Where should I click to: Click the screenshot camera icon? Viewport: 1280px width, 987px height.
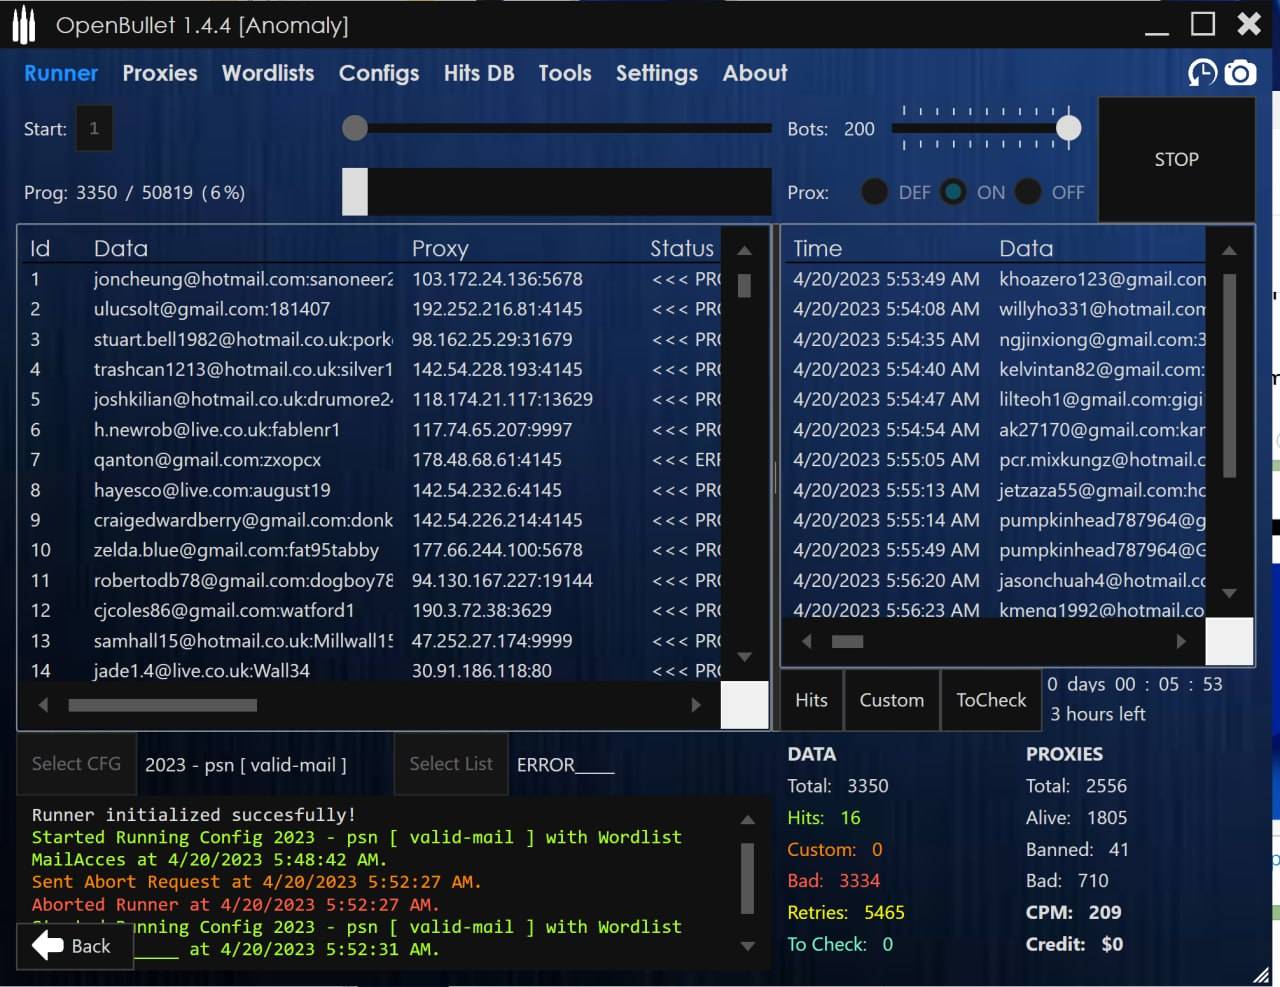[1240, 73]
